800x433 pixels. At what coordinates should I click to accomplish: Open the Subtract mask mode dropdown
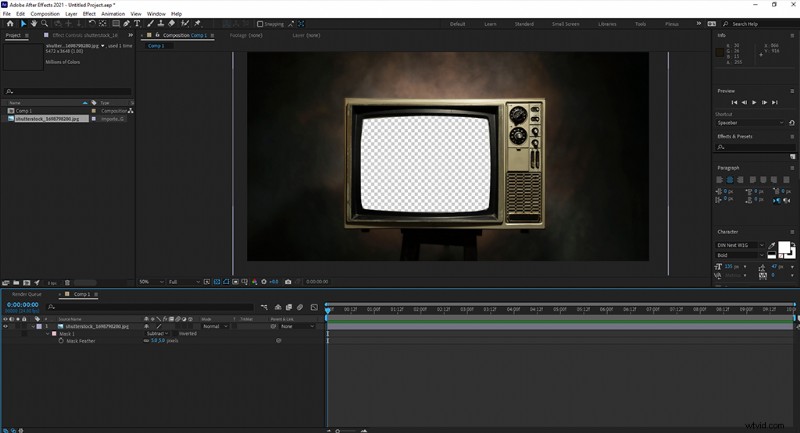tap(157, 334)
